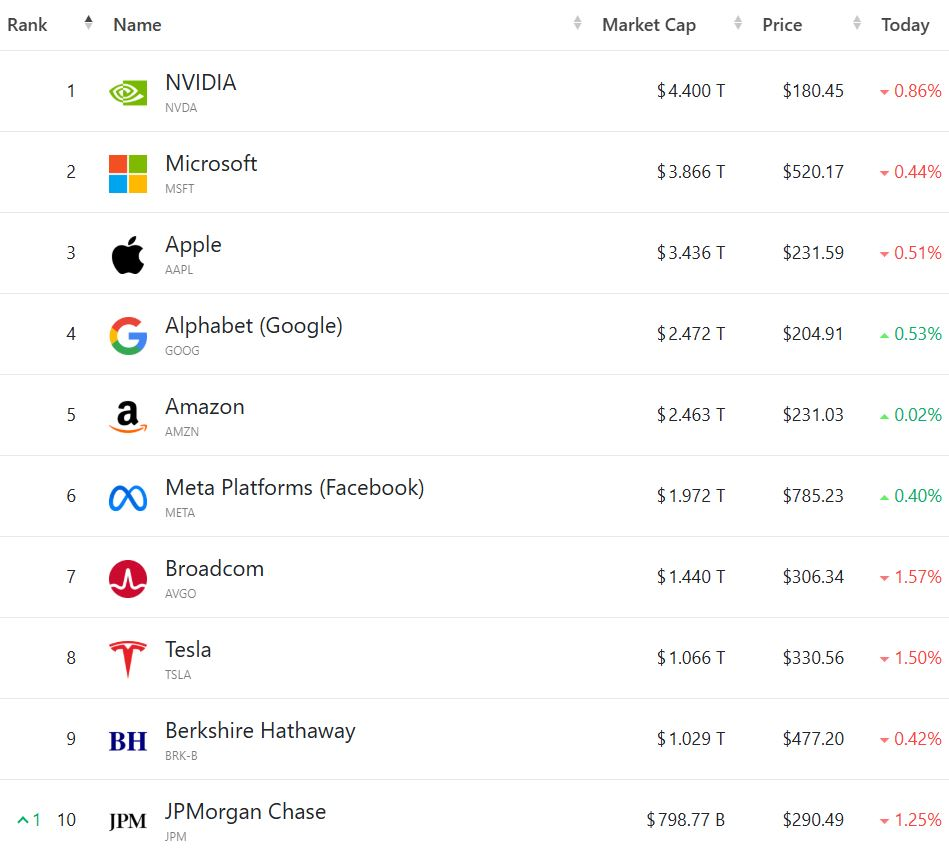Sort table by Rank arrows
The width and height of the screenshot is (949, 851).
click(88, 23)
